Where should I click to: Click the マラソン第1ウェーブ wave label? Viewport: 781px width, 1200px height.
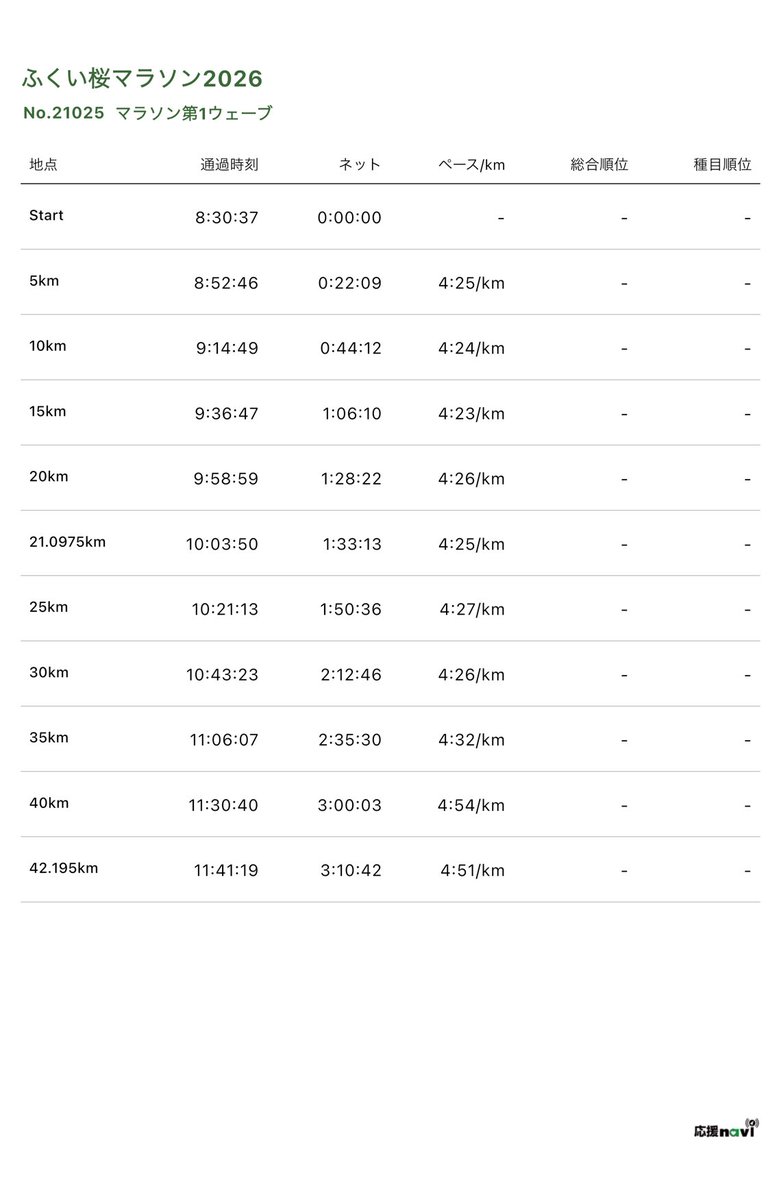(194, 114)
